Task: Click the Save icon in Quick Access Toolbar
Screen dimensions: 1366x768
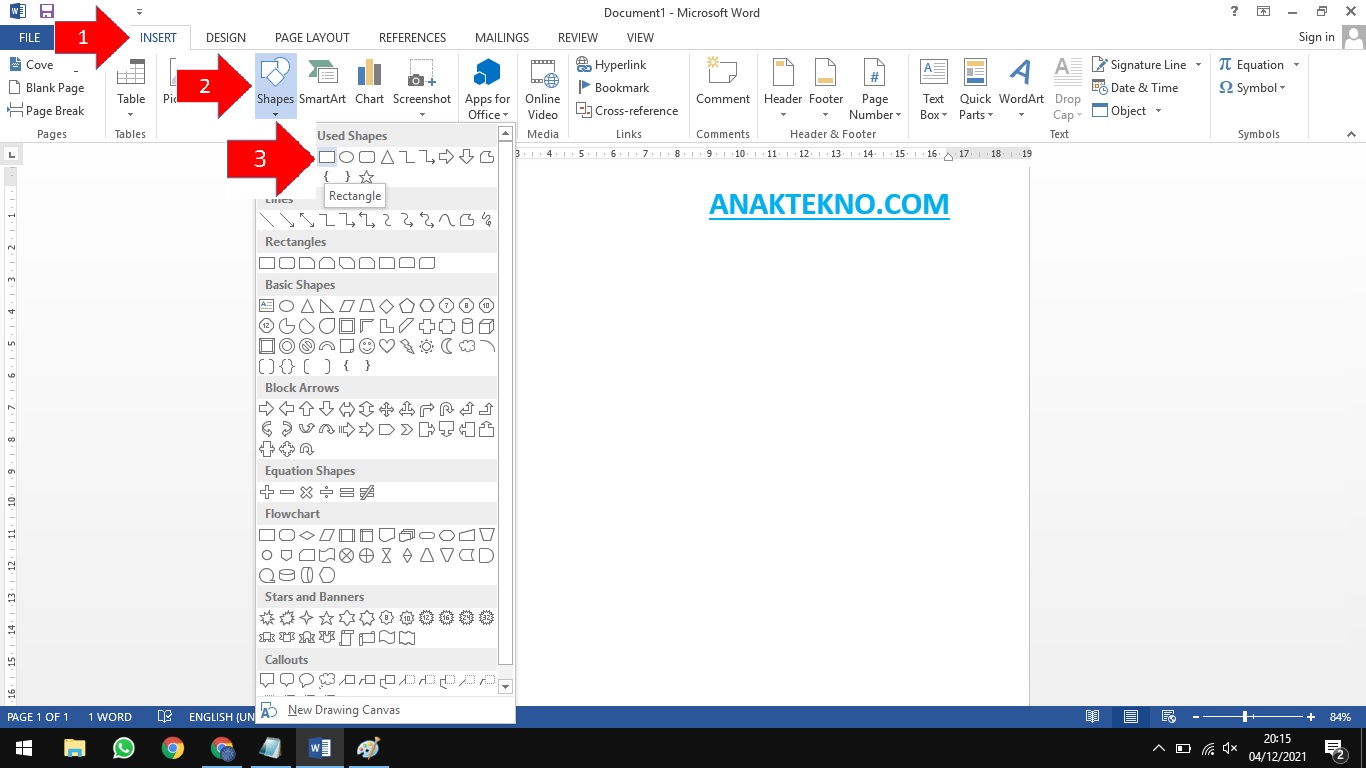Action: coord(46,12)
